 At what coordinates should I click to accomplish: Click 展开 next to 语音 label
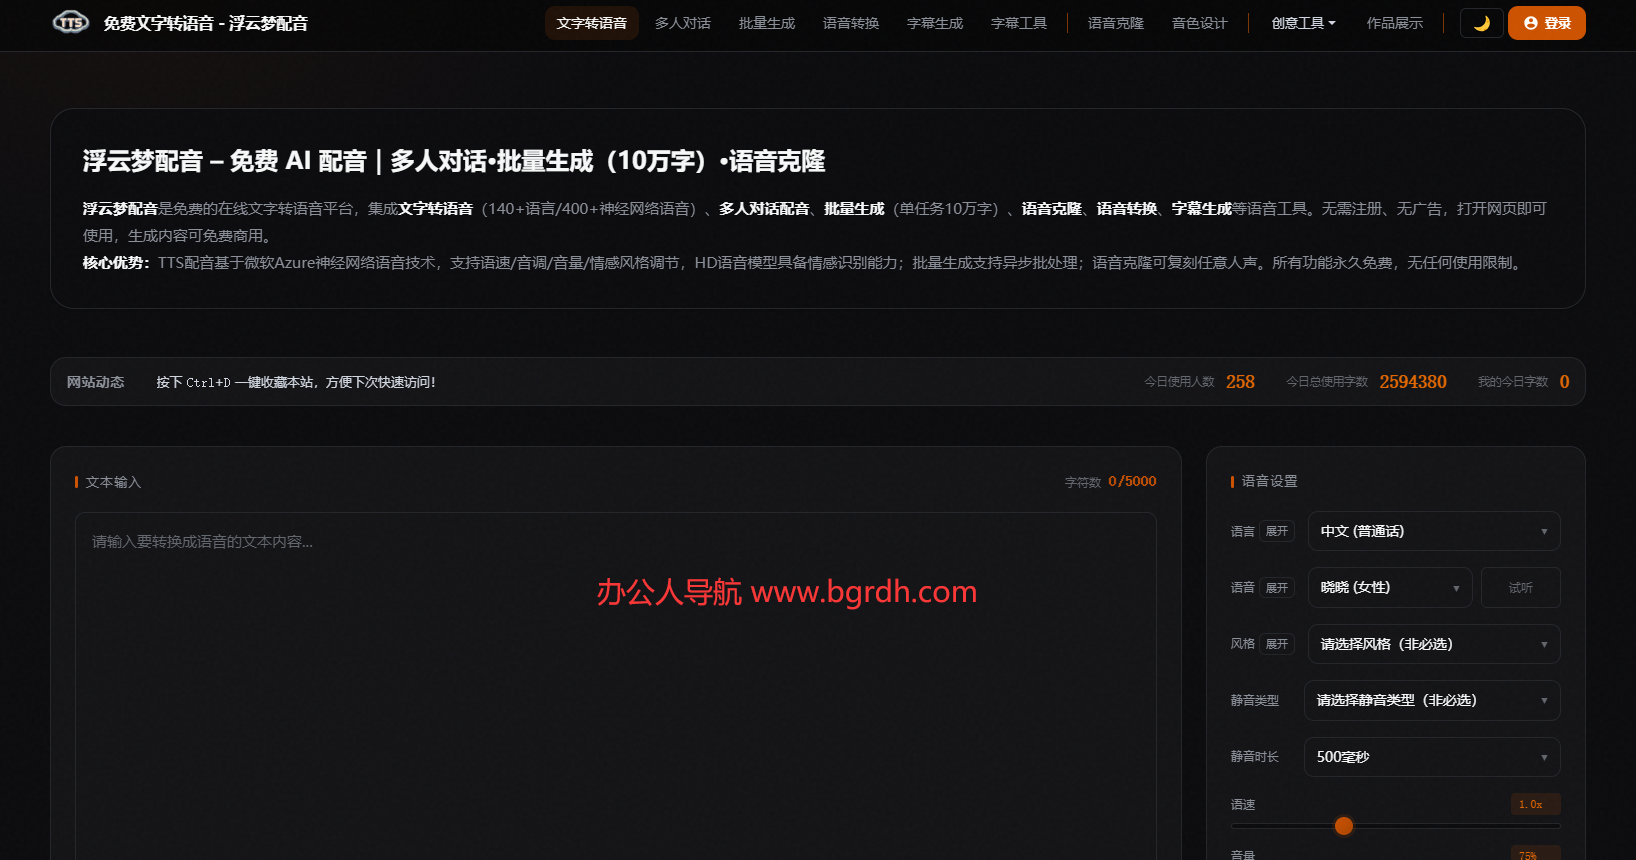[x=1277, y=587]
